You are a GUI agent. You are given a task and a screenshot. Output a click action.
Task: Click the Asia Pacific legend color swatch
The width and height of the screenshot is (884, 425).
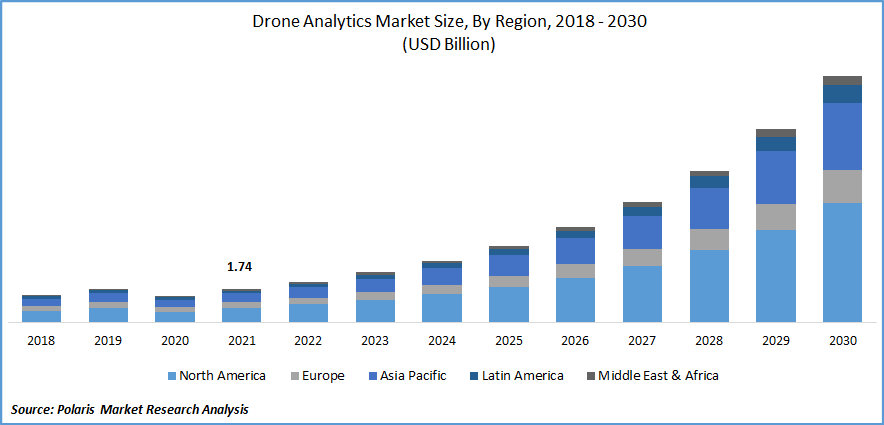[x=372, y=376]
